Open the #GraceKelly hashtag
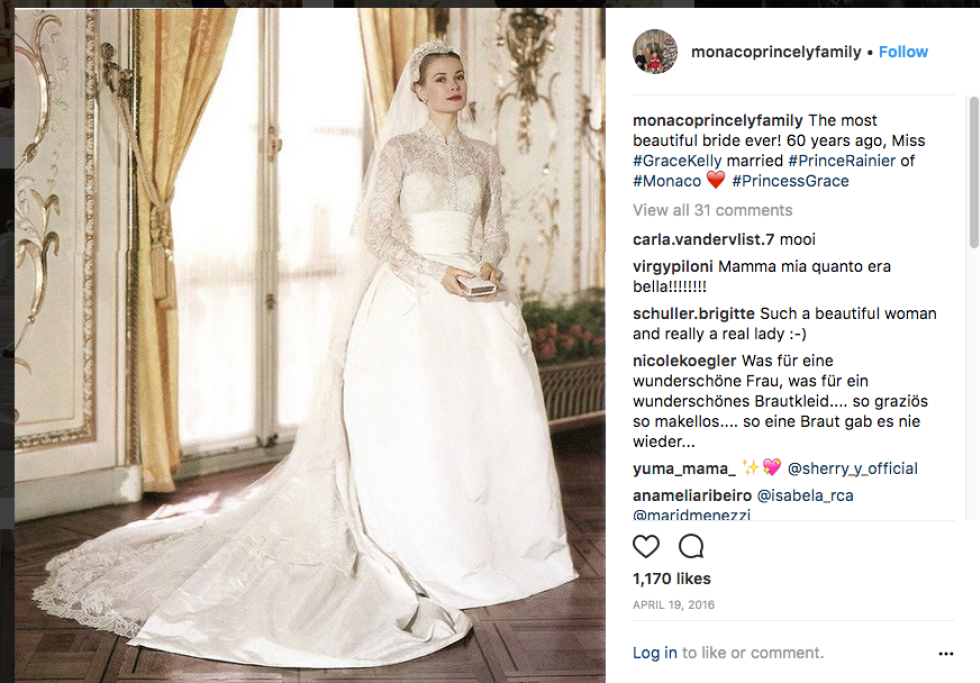This screenshot has height=683, width=980. pyautogui.click(x=677, y=161)
